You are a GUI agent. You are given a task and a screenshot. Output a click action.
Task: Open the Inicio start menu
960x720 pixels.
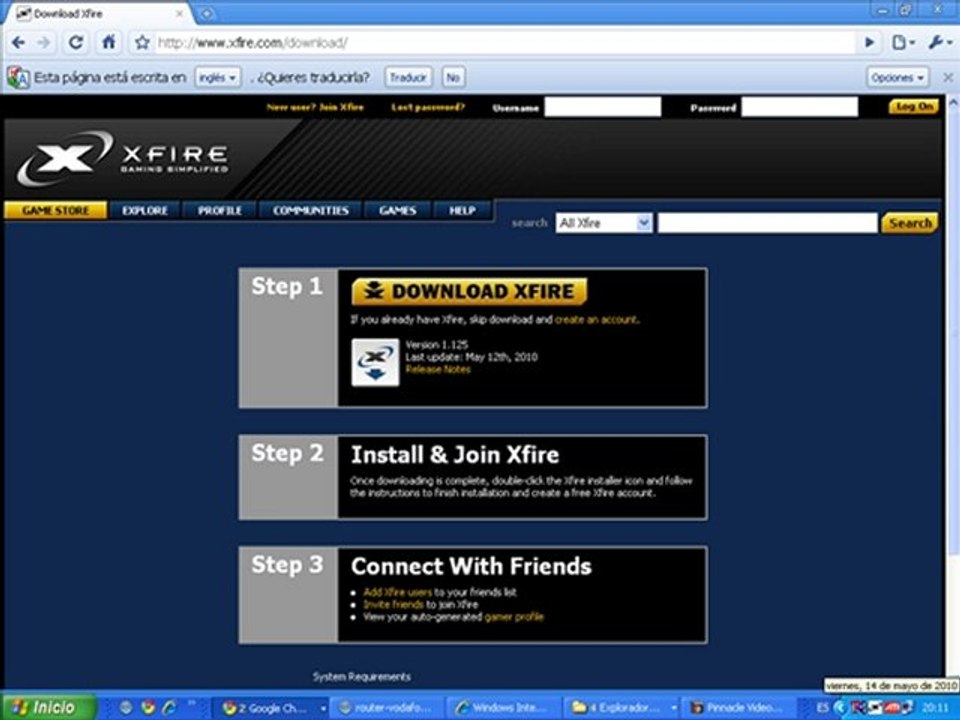coord(48,707)
